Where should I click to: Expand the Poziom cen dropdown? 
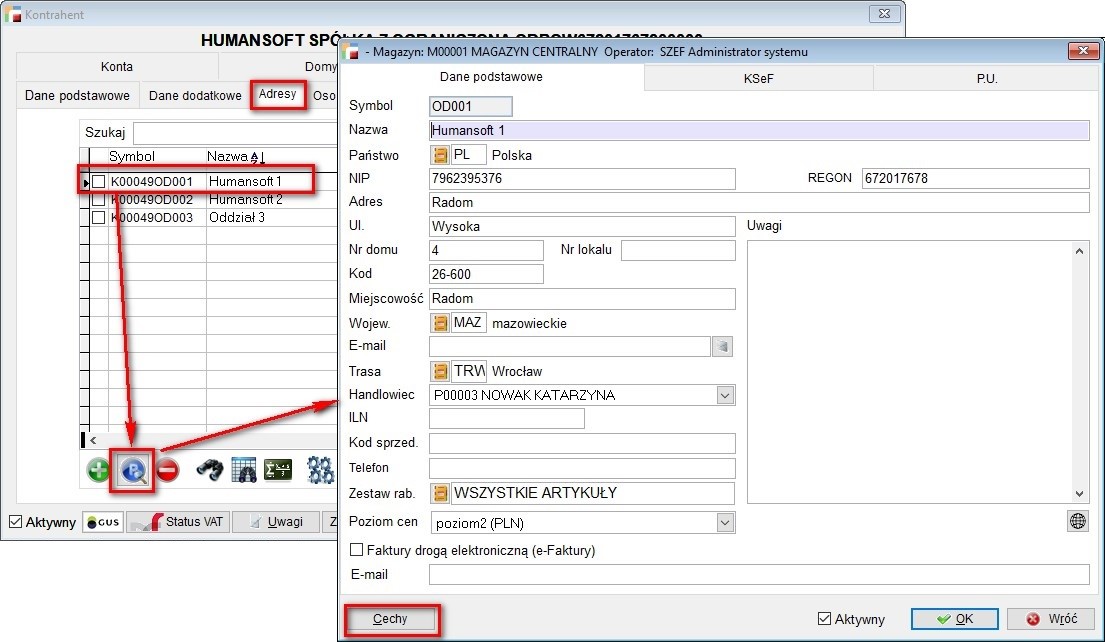coord(725,523)
